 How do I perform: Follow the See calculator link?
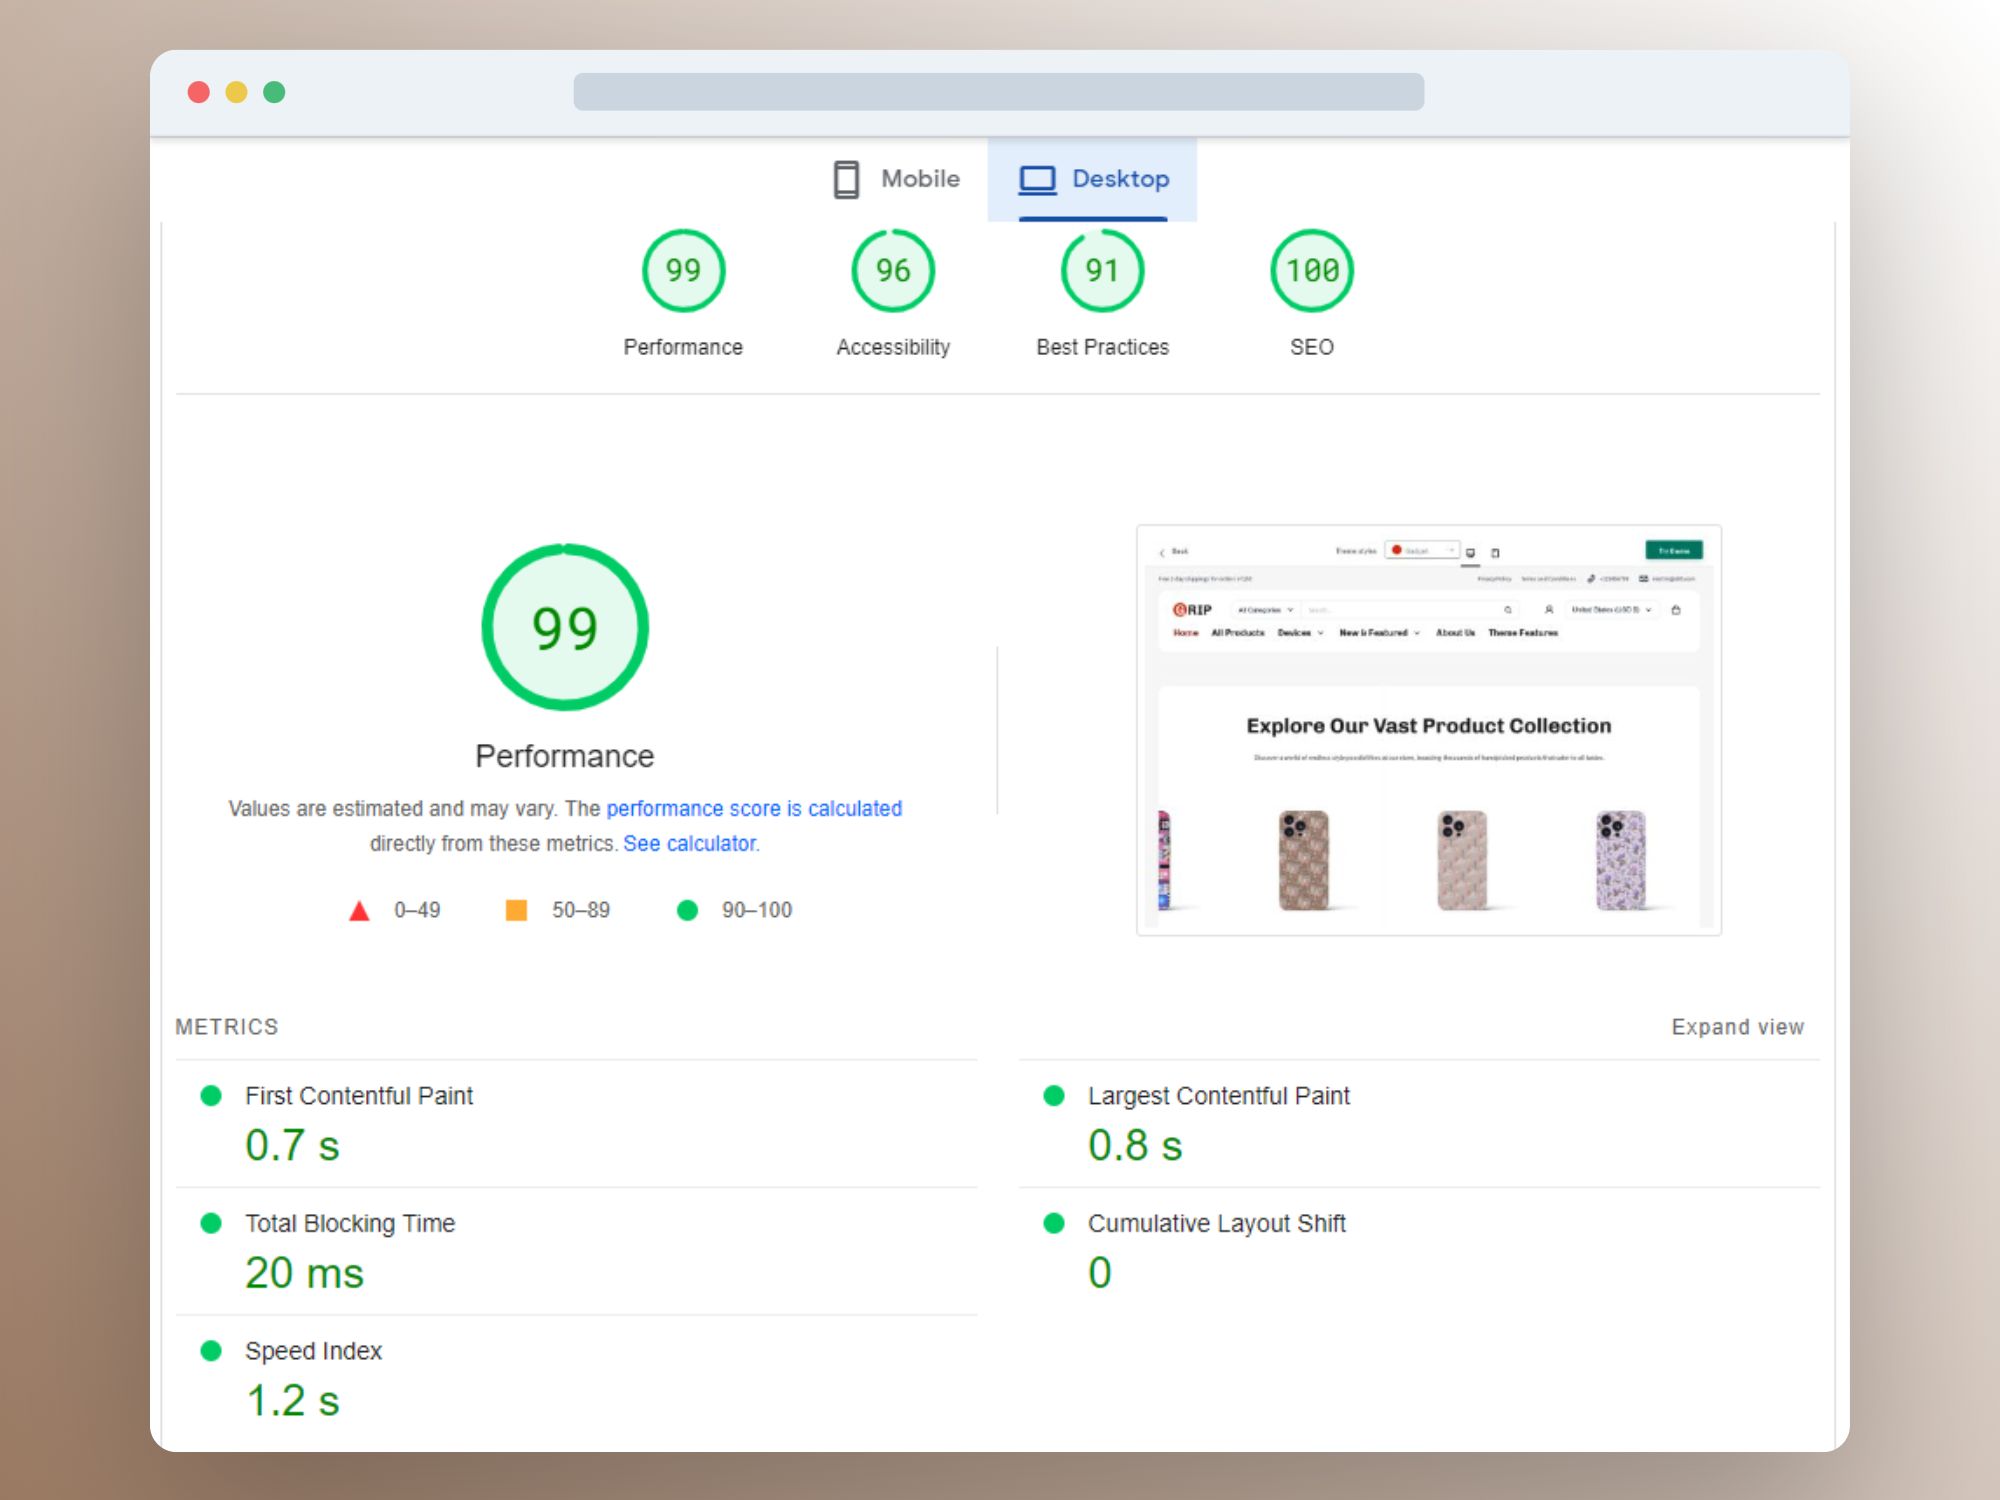point(690,843)
